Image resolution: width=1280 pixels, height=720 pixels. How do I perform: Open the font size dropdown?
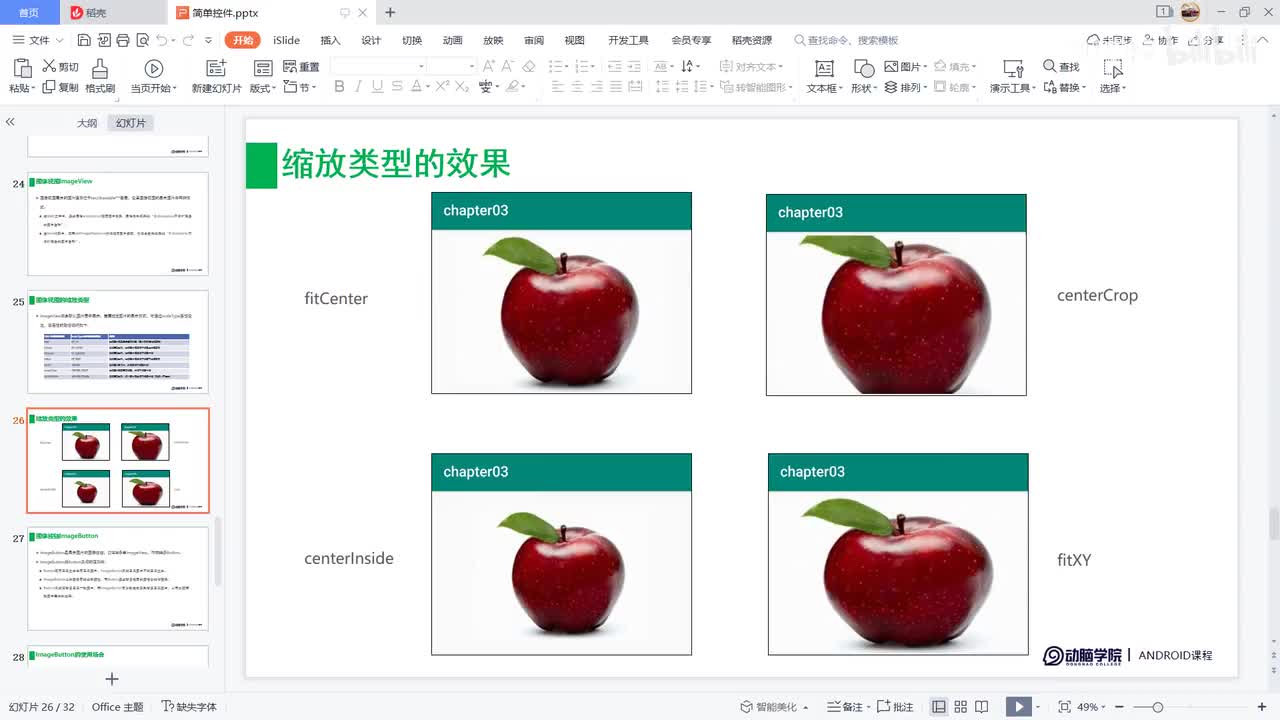pyautogui.click(x=472, y=66)
